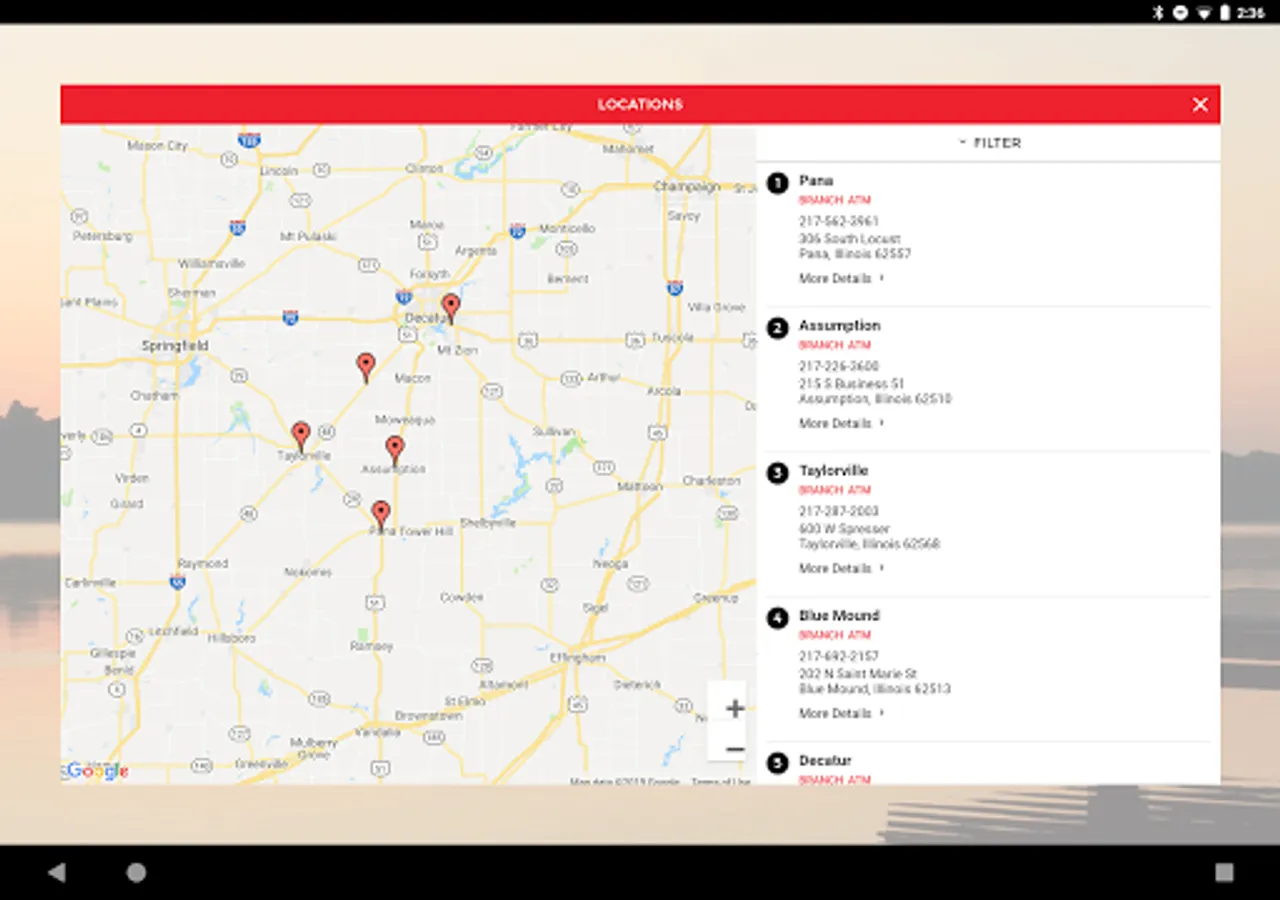Expand the Filter dropdown
Viewport: 1280px width, 900px height.
990,143
